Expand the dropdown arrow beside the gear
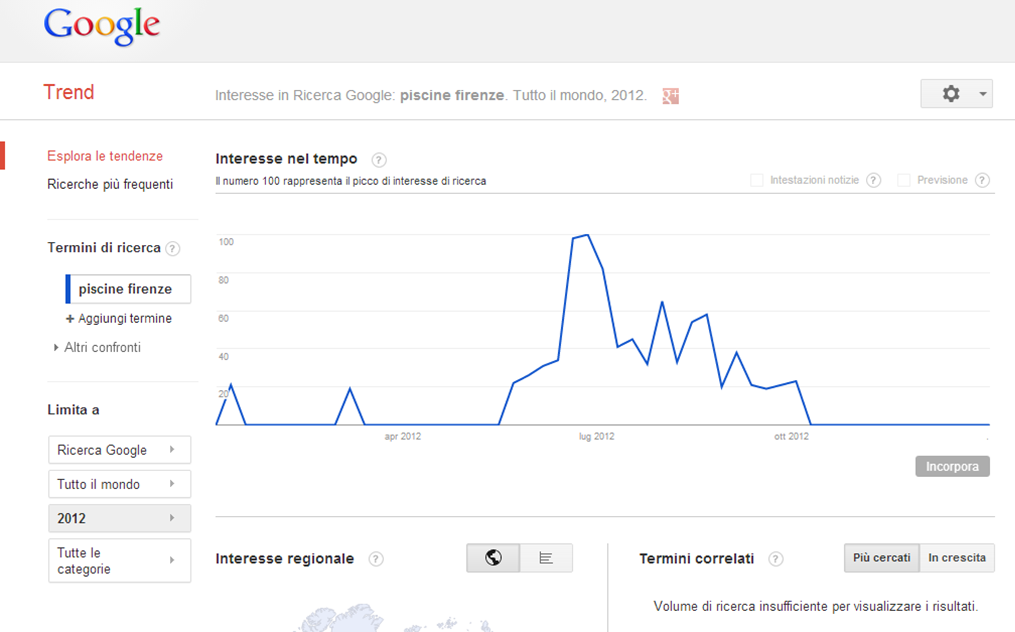 pyautogui.click(x=983, y=94)
